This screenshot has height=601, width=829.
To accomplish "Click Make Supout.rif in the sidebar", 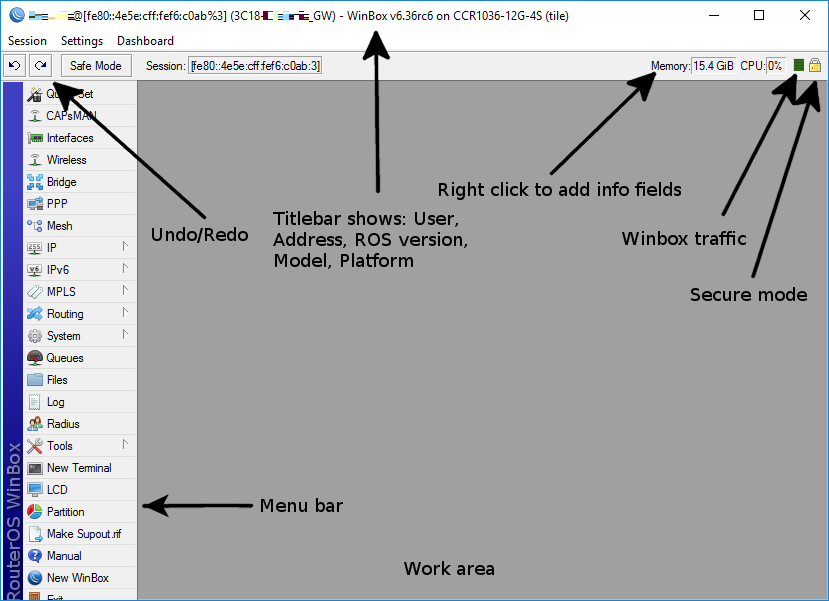I will [x=80, y=534].
